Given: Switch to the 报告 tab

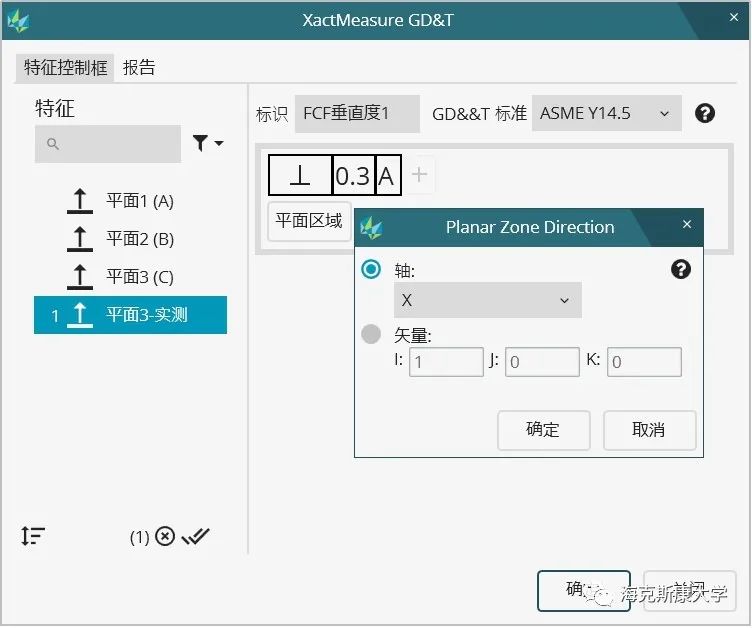Looking at the screenshot, I should pyautogui.click(x=139, y=67).
